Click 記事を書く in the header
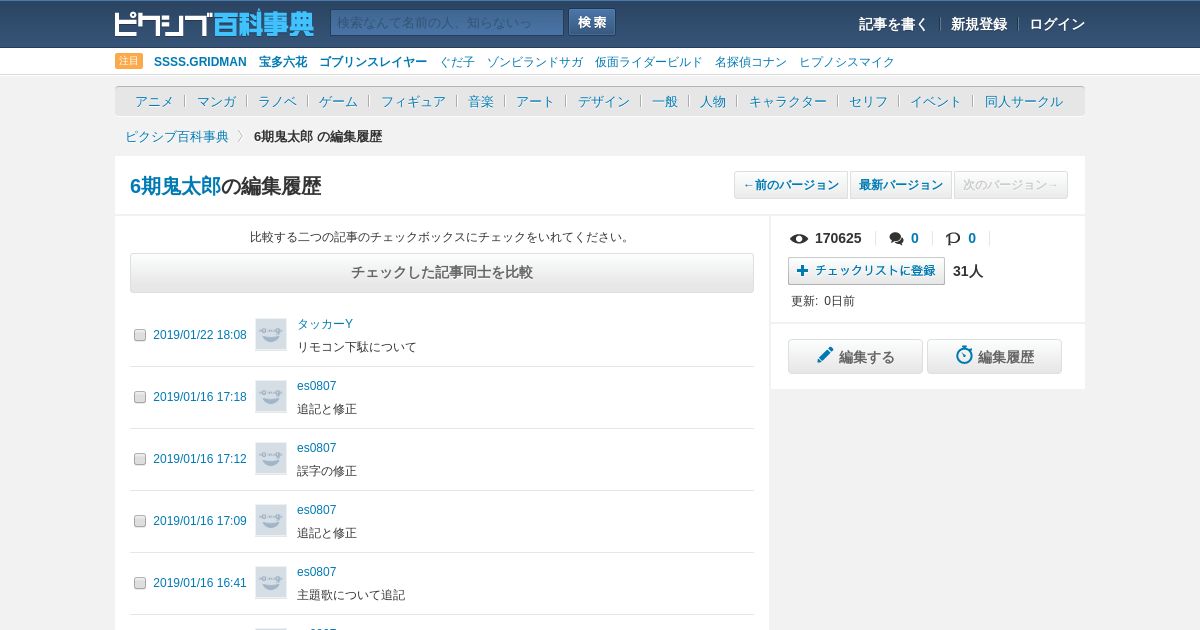 tap(893, 24)
